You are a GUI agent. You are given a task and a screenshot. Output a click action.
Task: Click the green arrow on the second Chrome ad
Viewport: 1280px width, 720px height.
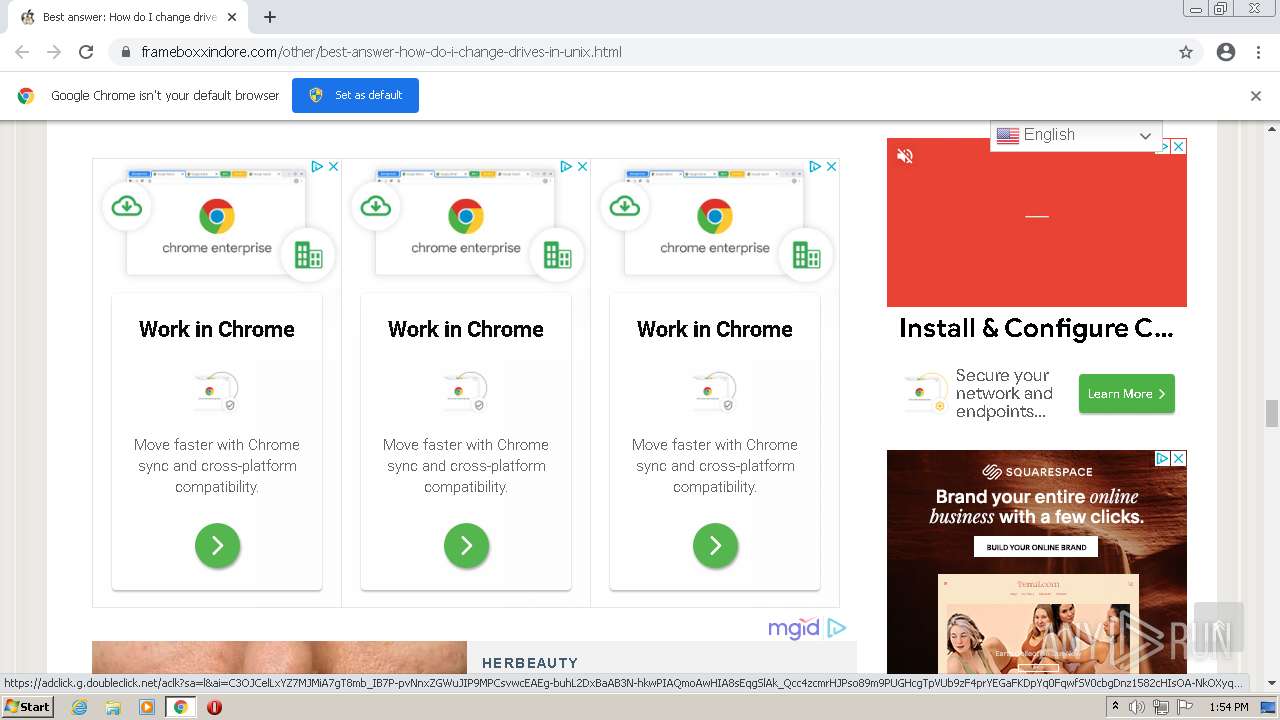pos(466,546)
